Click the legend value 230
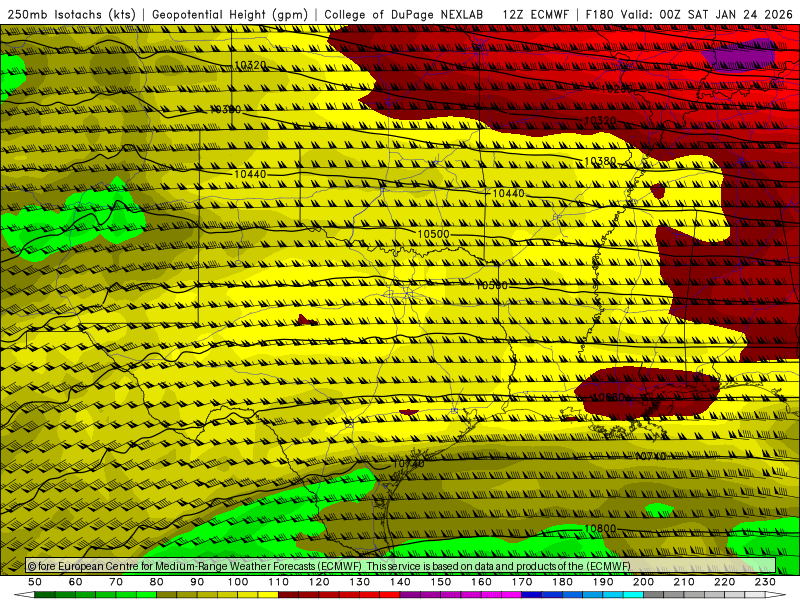Viewport: 800px width, 600px height. pyautogui.click(x=765, y=582)
